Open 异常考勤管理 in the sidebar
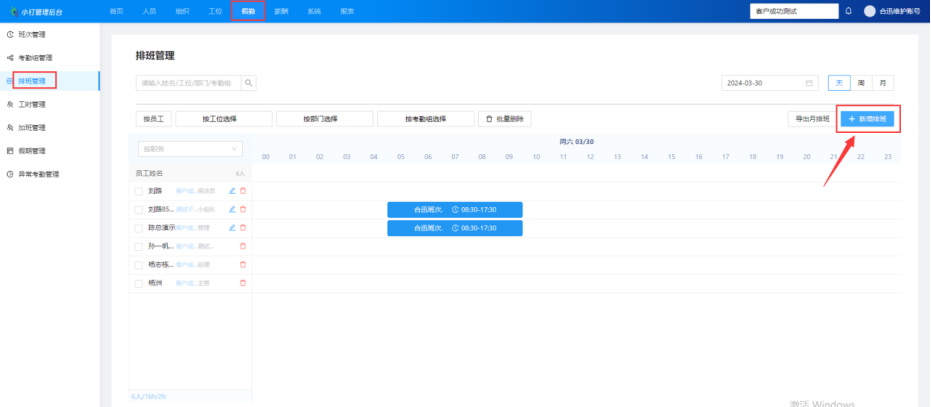 pos(50,174)
